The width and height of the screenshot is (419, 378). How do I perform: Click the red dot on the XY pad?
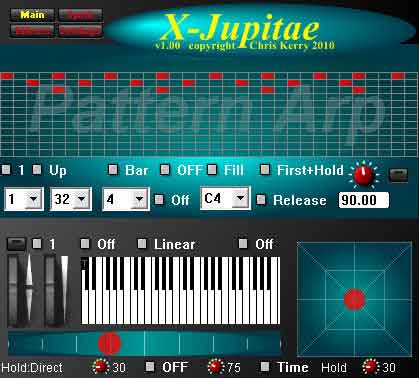355,300
